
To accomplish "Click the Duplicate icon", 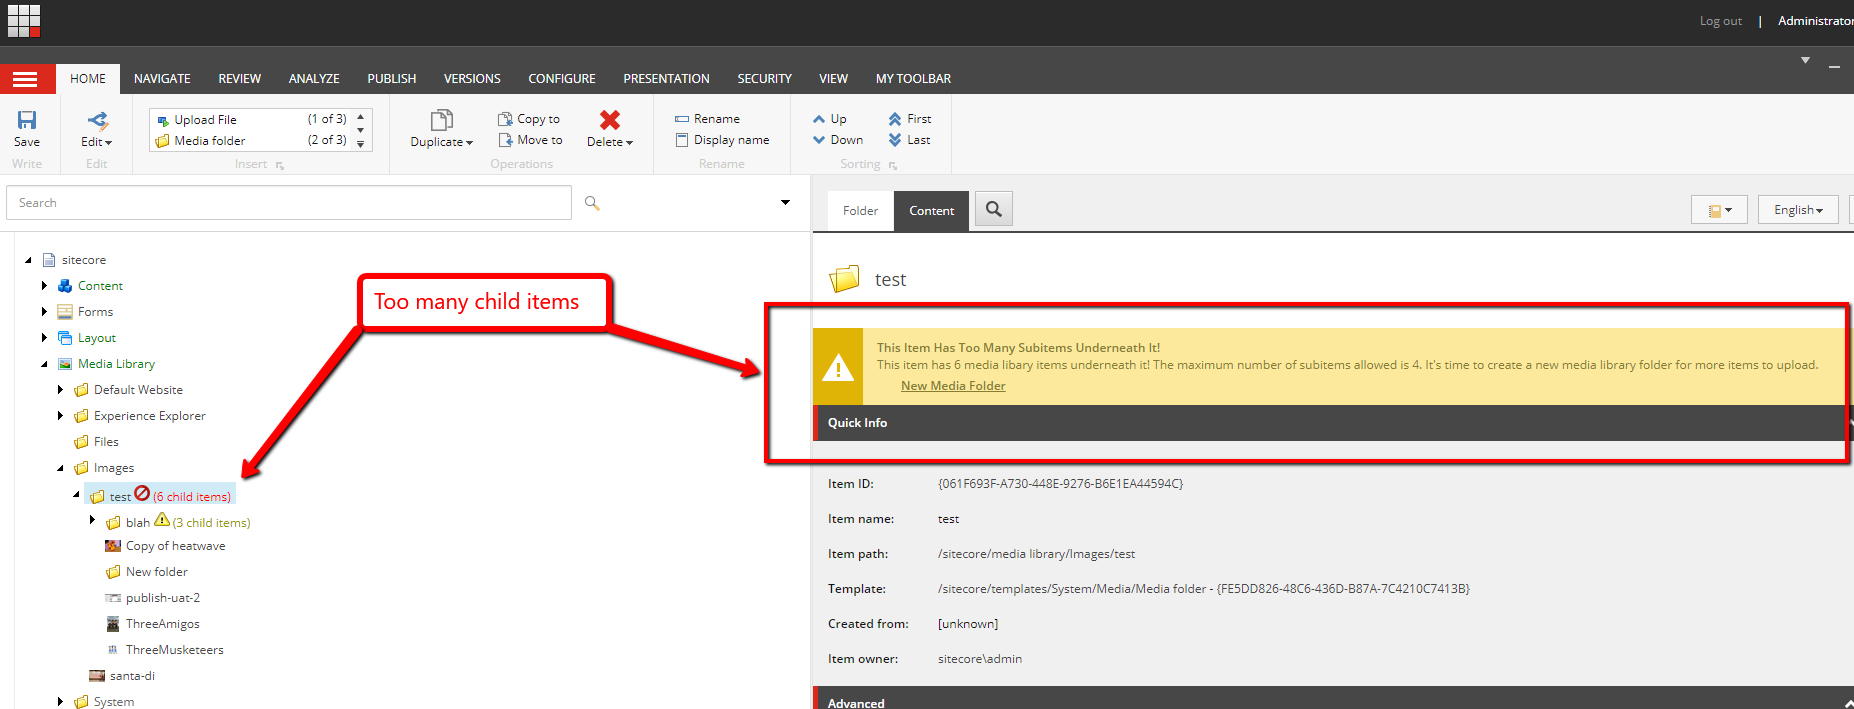I will (x=441, y=121).
